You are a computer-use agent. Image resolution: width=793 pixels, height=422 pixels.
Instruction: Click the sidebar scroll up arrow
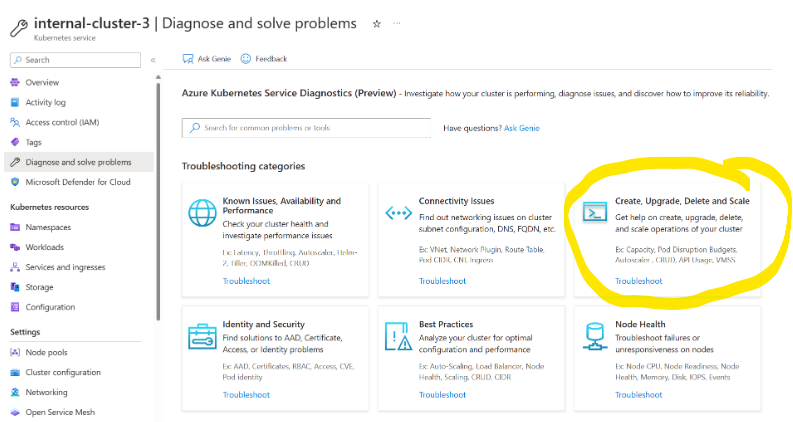[158, 77]
